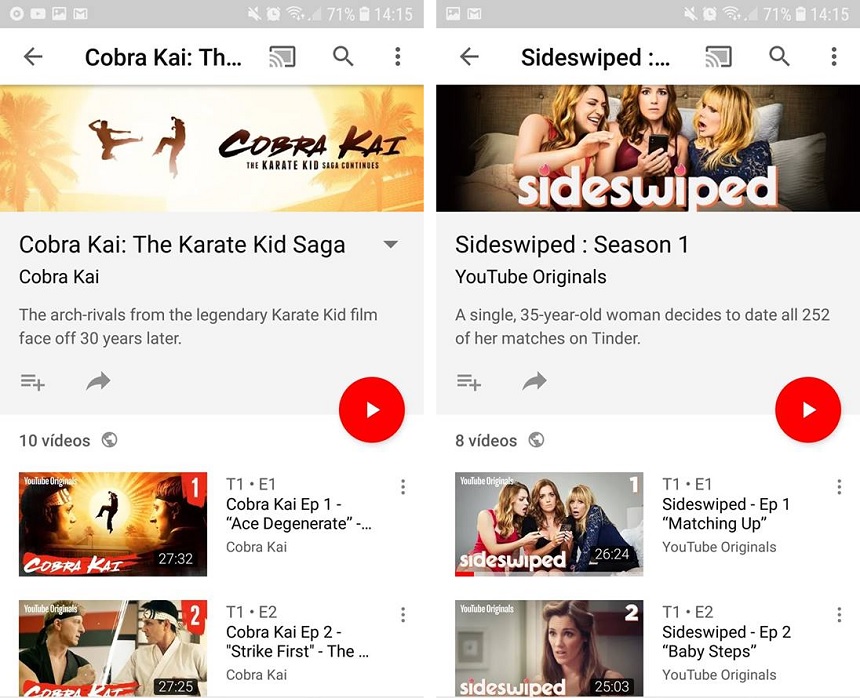This screenshot has width=860, height=698.
Task: Open options for Sideswiped Ep 1
Action: point(839,487)
